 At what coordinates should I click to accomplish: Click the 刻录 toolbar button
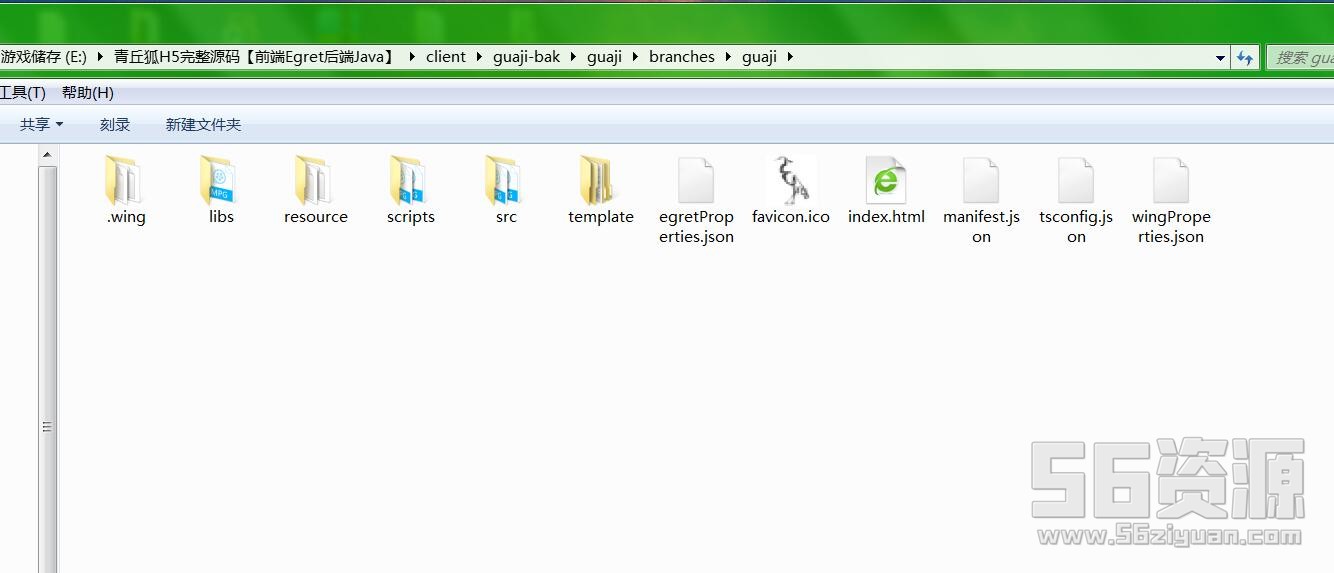(x=115, y=125)
